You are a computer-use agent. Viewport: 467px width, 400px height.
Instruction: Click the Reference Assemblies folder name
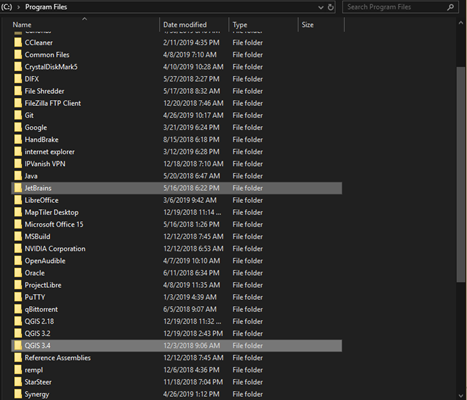tap(57, 358)
